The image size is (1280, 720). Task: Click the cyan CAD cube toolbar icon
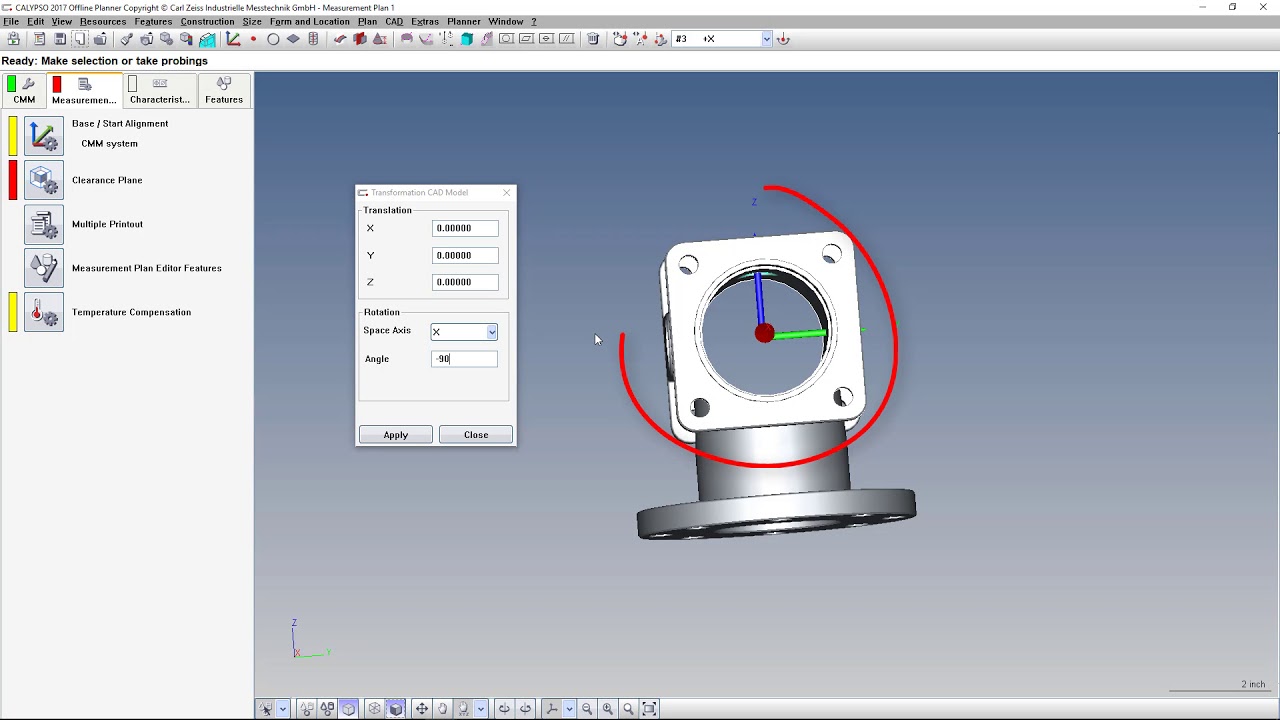(x=466, y=39)
